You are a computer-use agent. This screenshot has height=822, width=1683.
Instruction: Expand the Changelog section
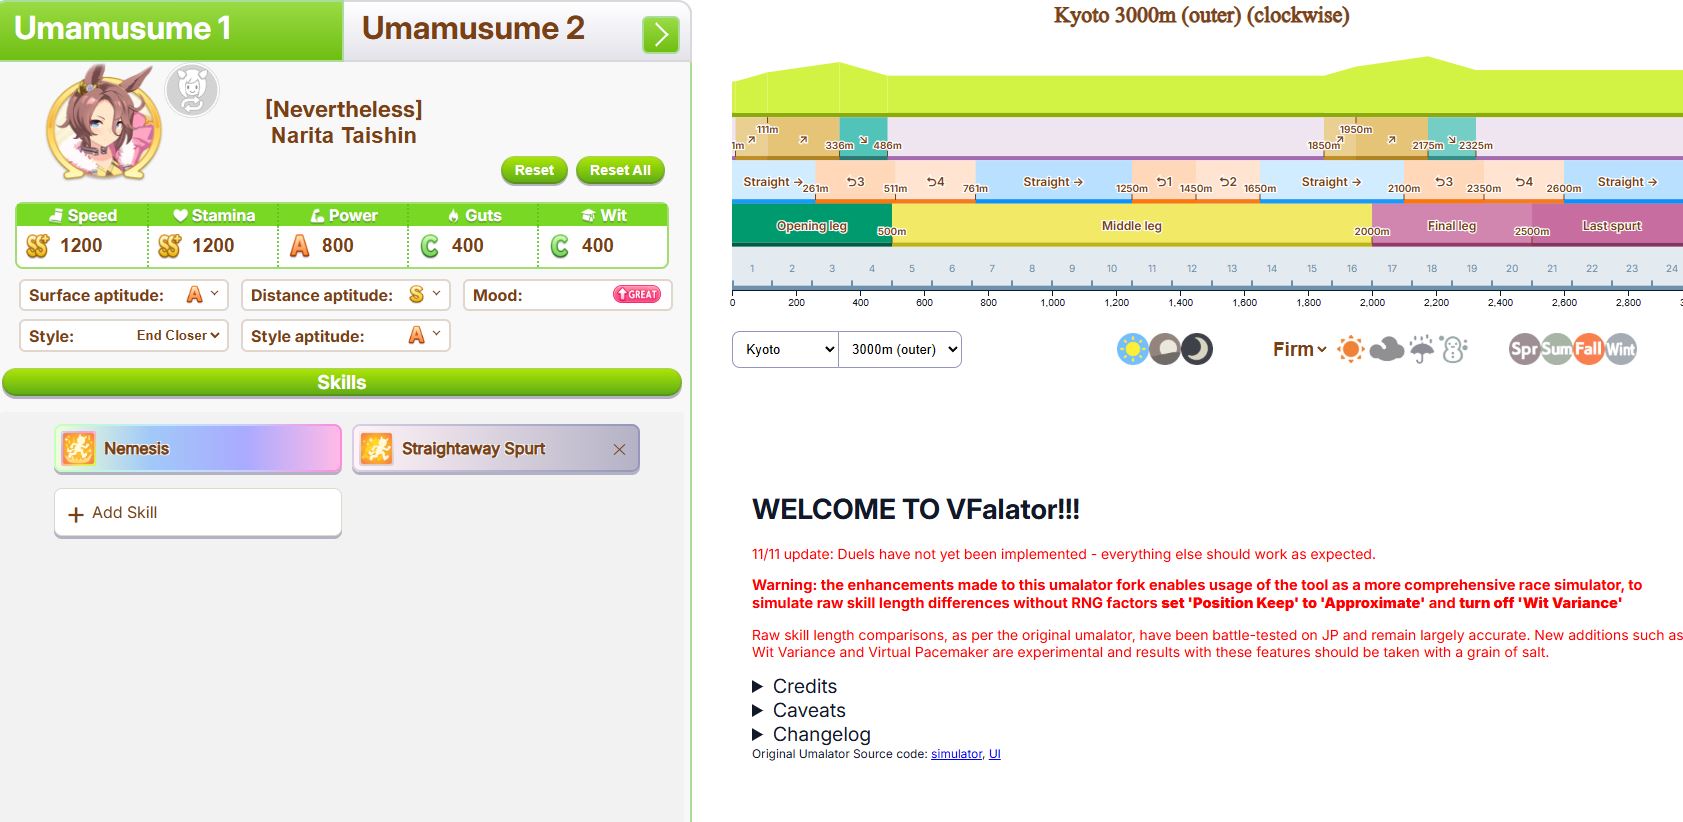pyautogui.click(x=811, y=734)
